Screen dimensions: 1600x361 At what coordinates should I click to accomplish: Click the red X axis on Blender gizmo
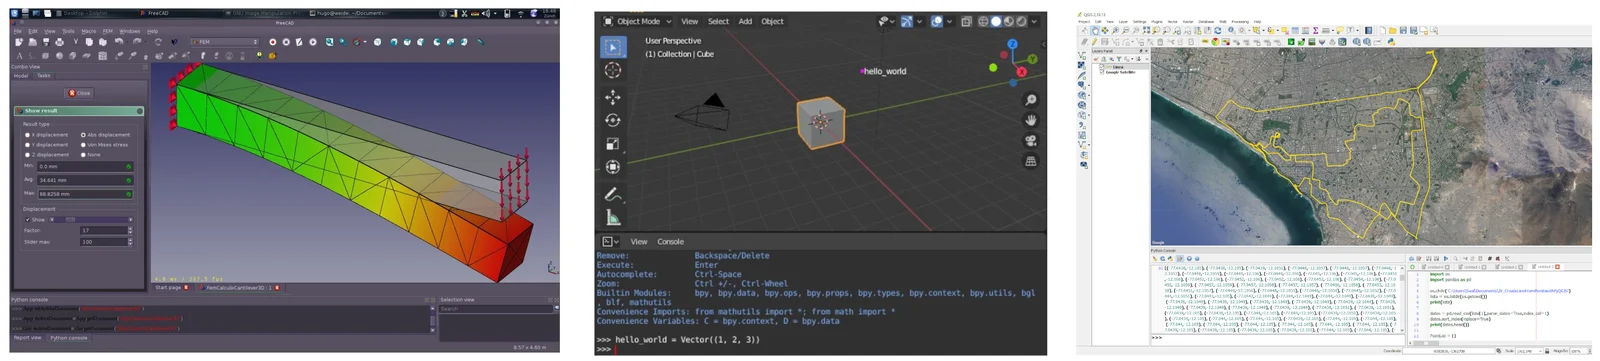[1021, 72]
